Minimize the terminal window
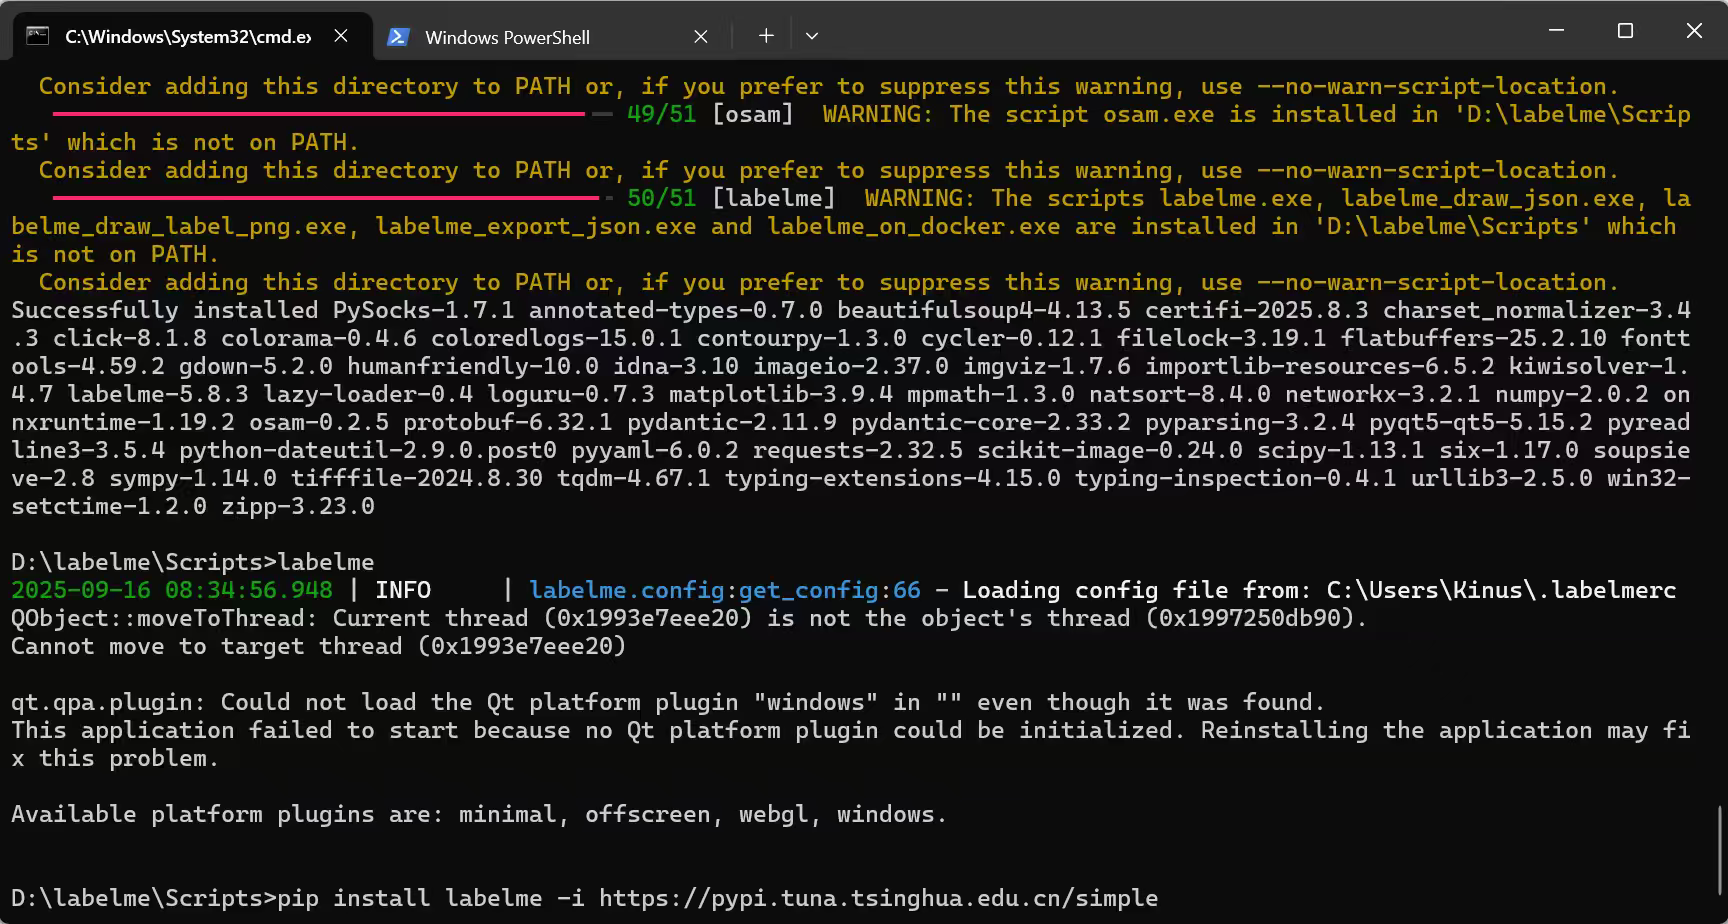Viewport: 1728px width, 924px height. click(x=1556, y=31)
